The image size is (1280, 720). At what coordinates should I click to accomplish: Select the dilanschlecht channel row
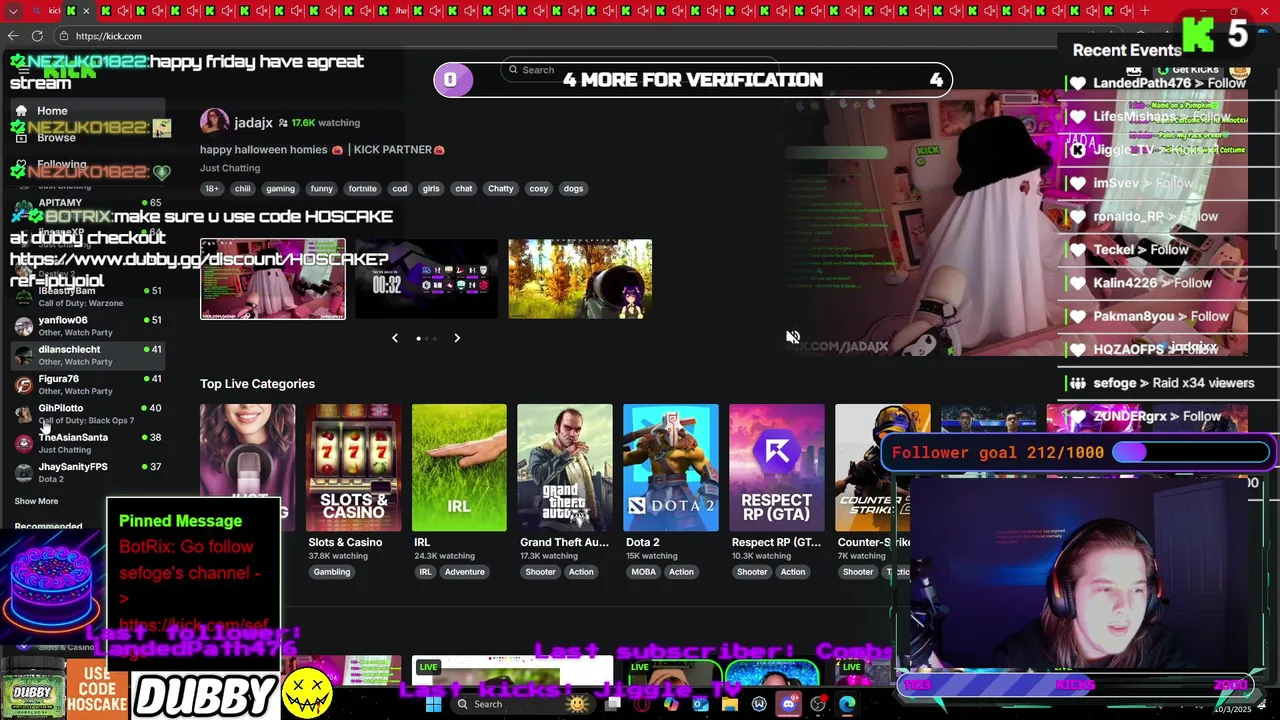click(x=88, y=355)
